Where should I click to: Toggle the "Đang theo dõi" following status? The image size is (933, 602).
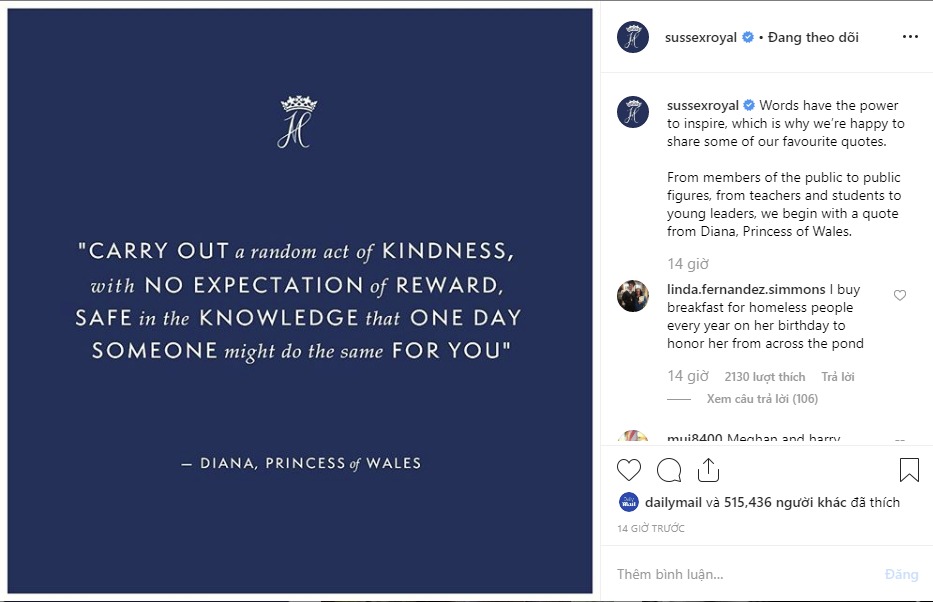[x=814, y=38]
